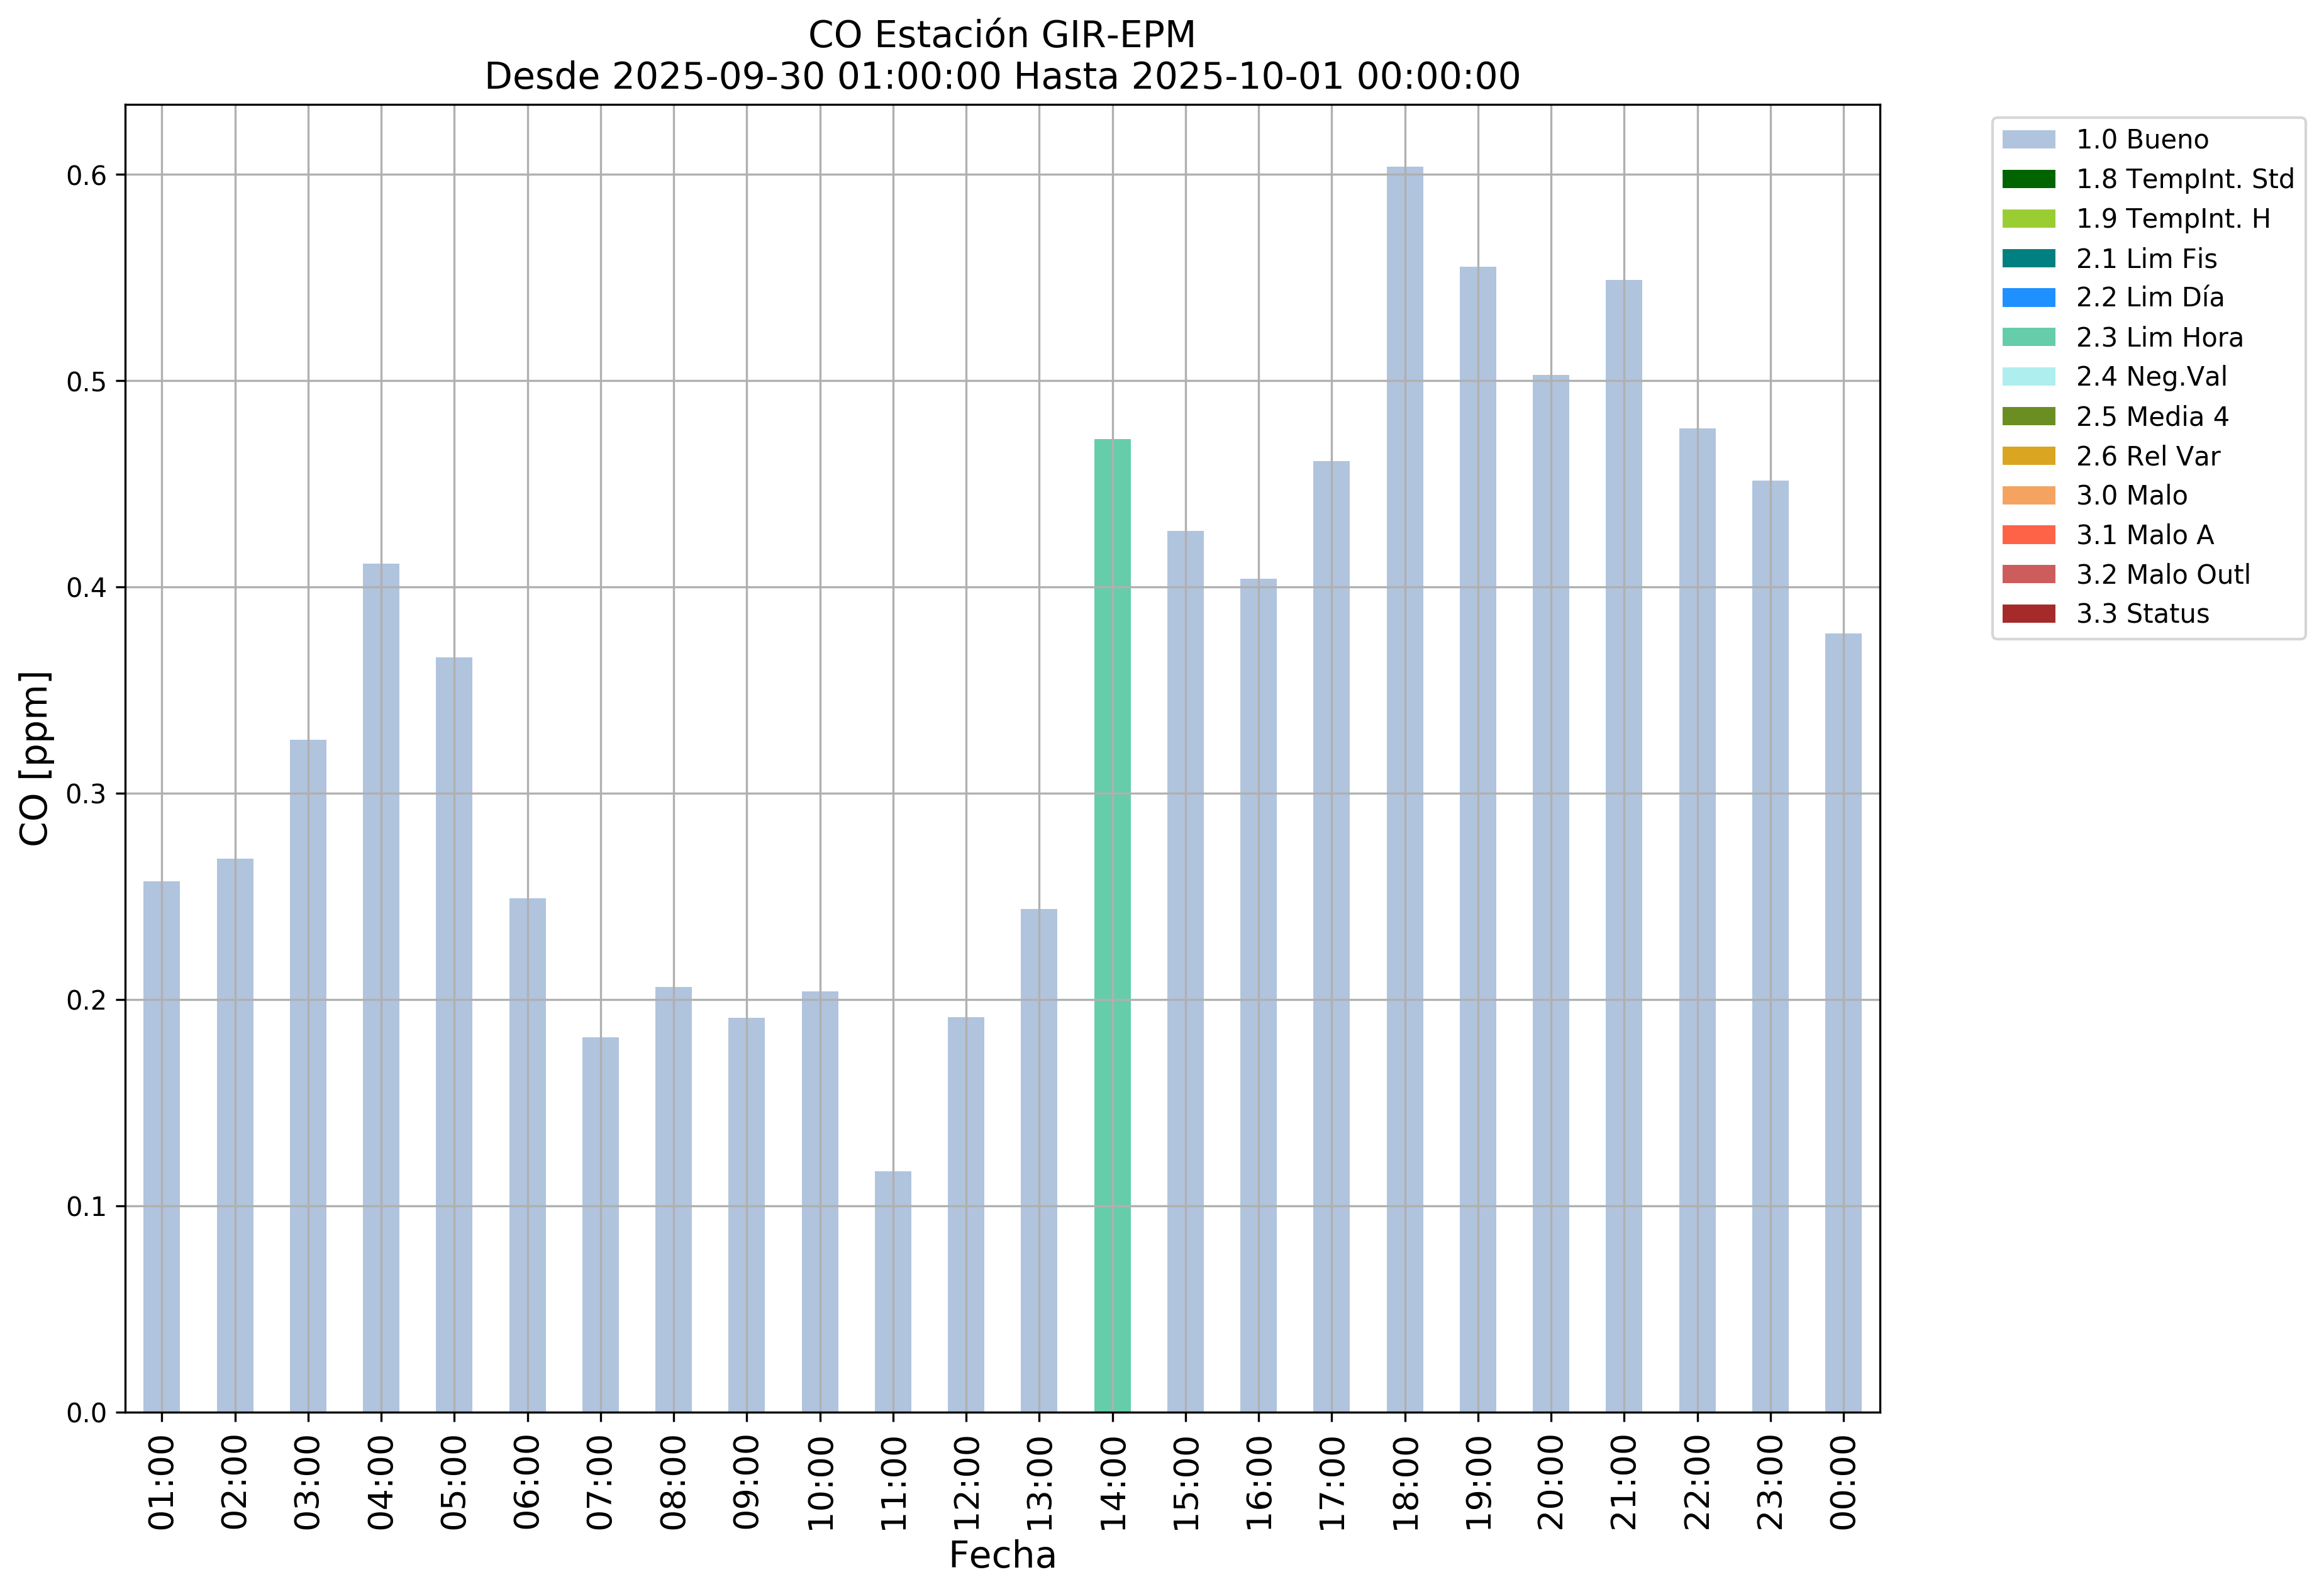Click the 01:00 x-axis tick label
Screen dimensions: 2324x1594
coord(162,1482)
